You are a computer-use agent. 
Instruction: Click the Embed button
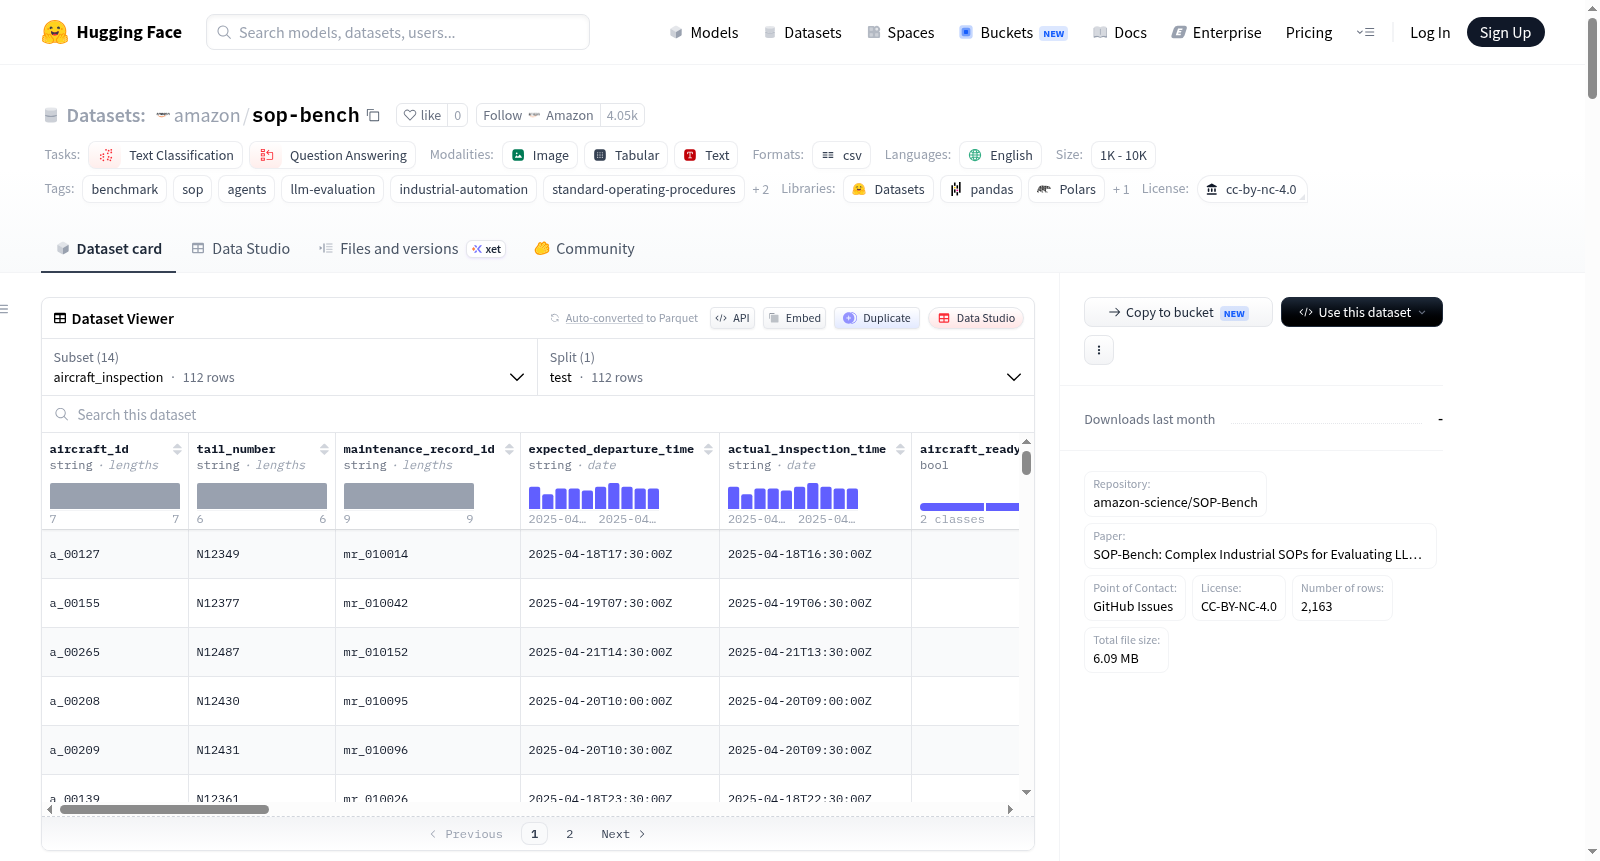click(794, 318)
